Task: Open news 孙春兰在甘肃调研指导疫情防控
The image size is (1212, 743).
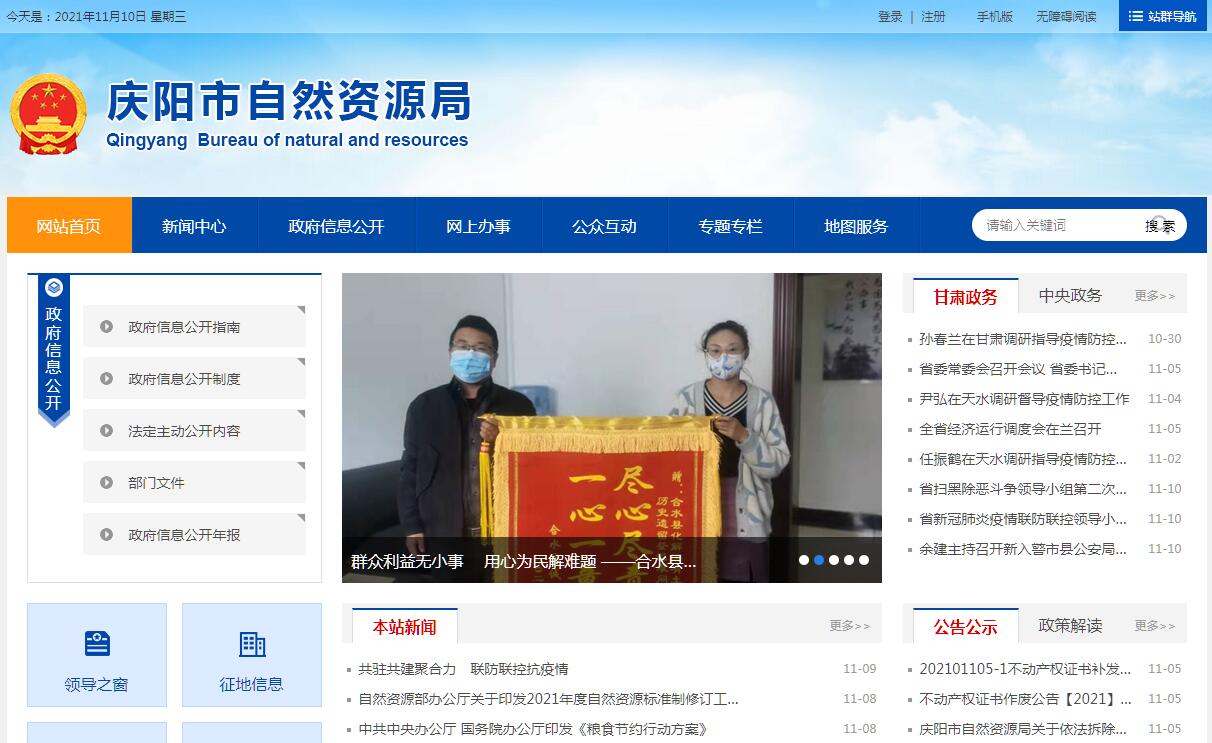Action: [1023, 339]
